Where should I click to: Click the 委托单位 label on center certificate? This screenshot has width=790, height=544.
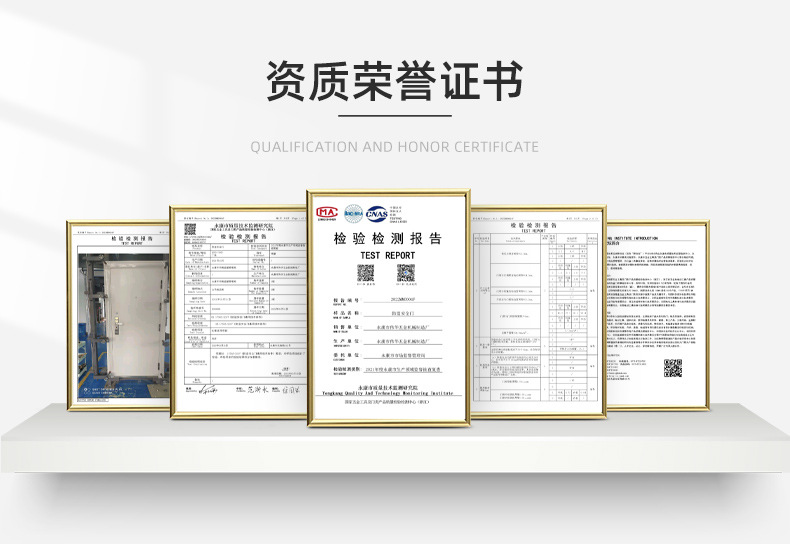click(x=346, y=355)
